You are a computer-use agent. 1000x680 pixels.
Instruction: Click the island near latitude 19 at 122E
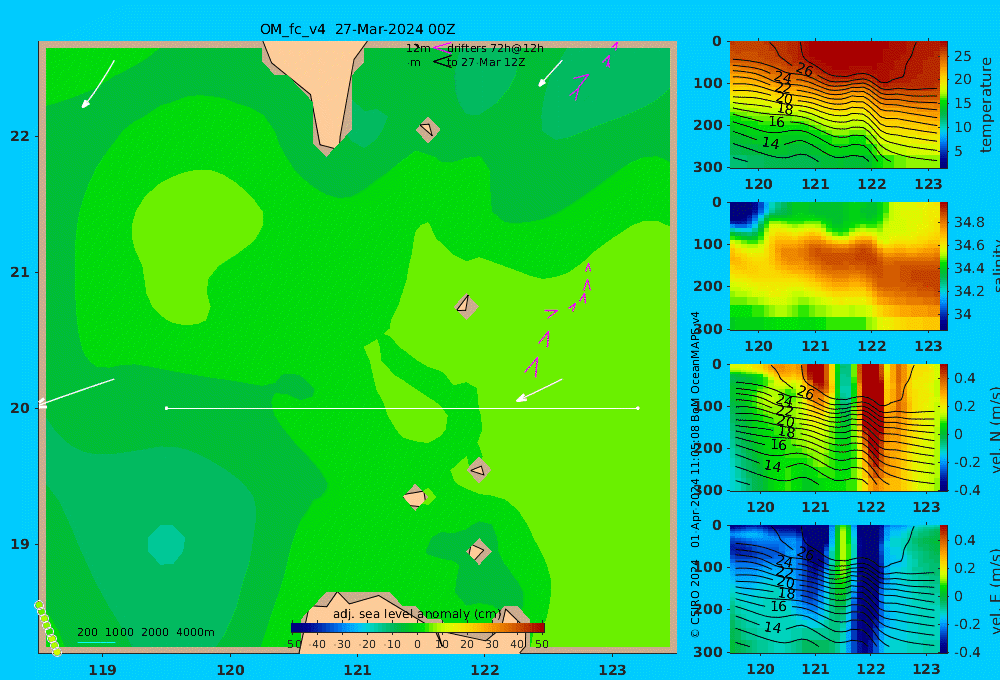[478, 551]
